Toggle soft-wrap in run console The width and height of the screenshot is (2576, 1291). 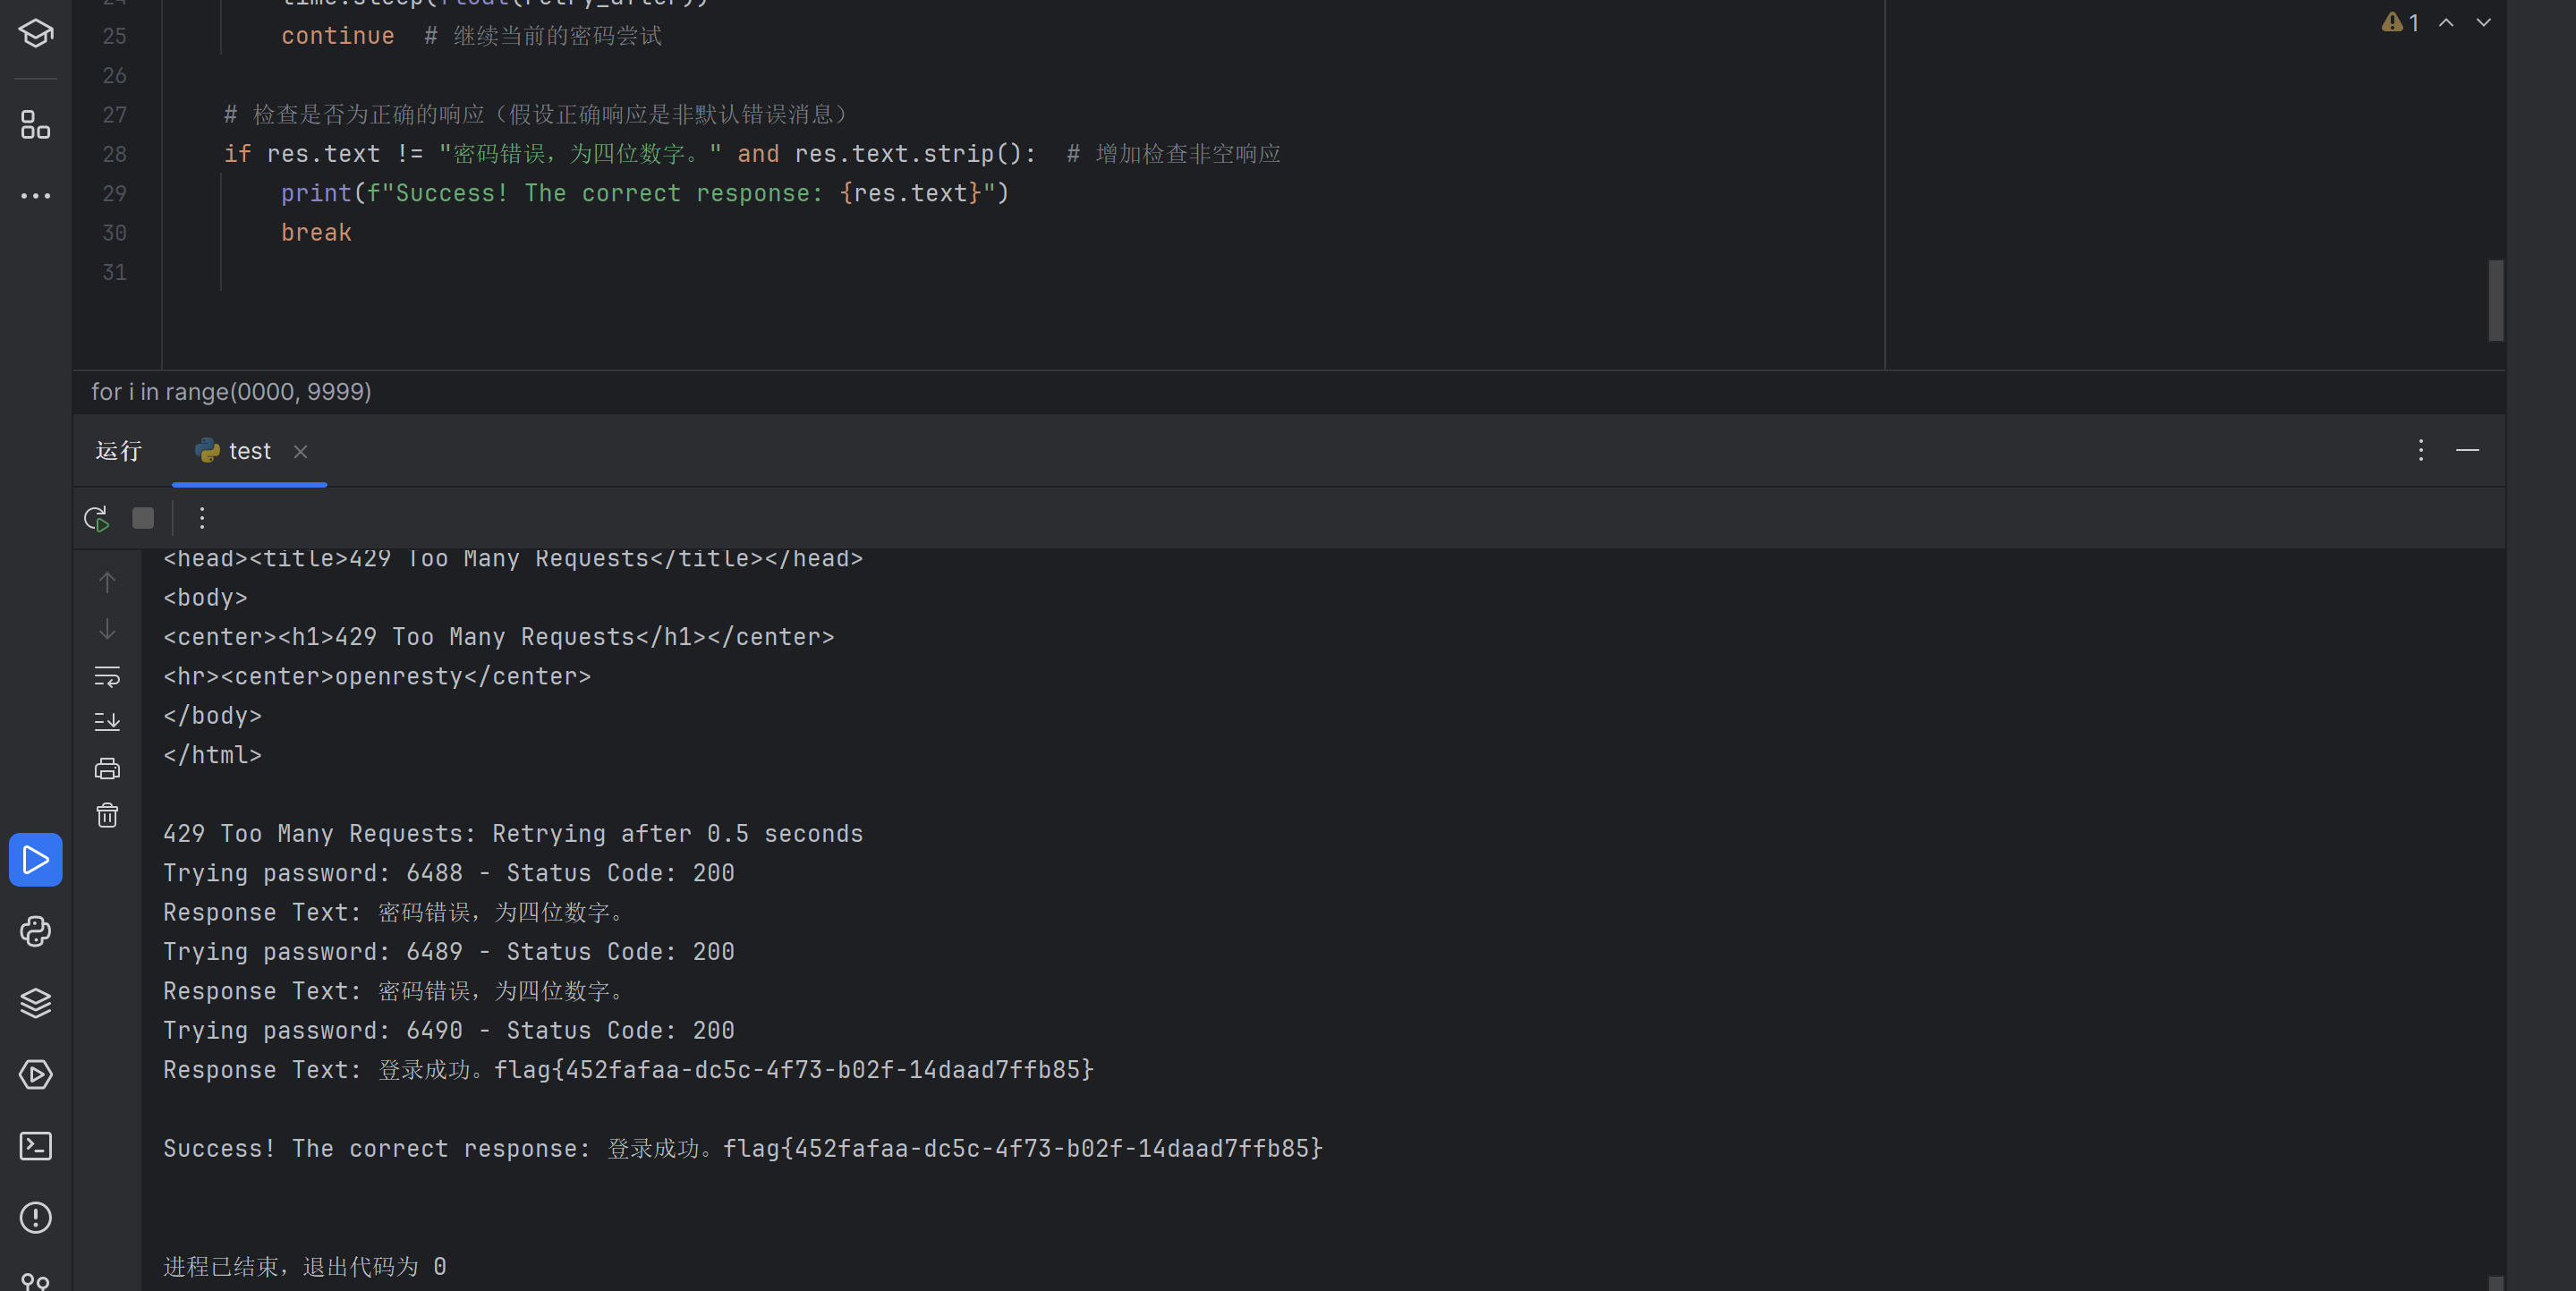click(107, 677)
